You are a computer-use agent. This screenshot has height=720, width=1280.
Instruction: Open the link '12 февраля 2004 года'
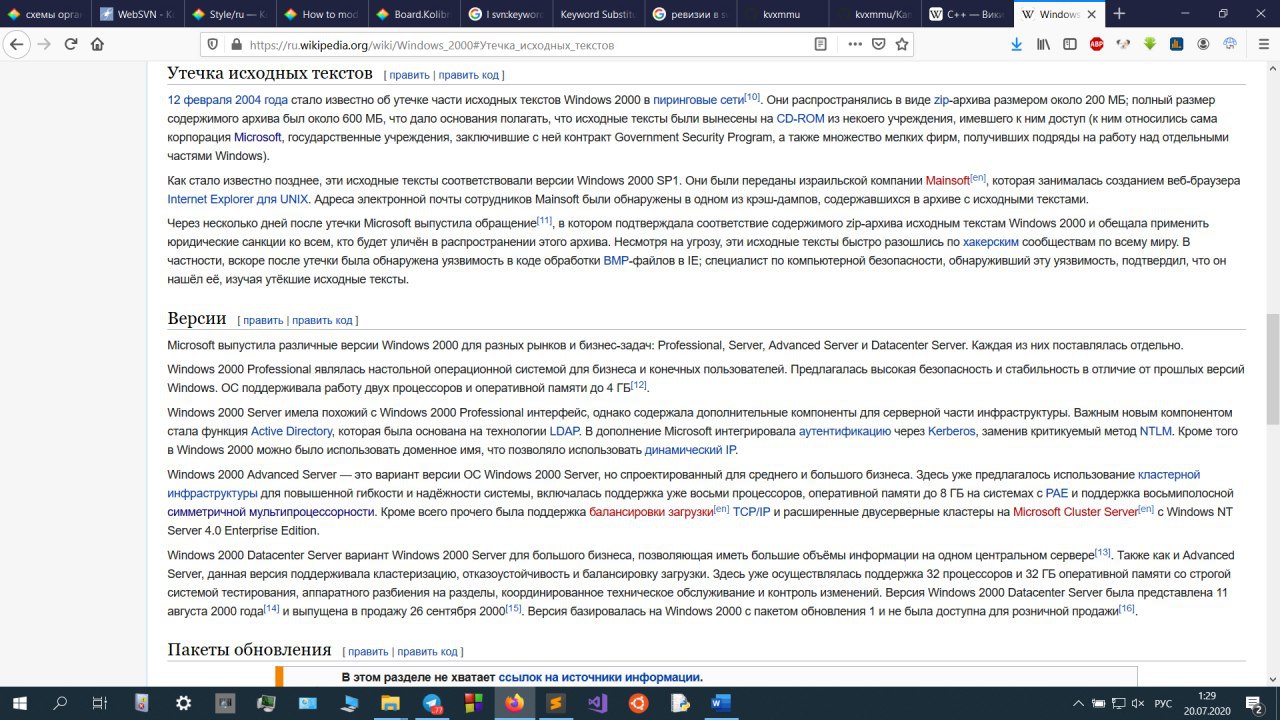228,100
